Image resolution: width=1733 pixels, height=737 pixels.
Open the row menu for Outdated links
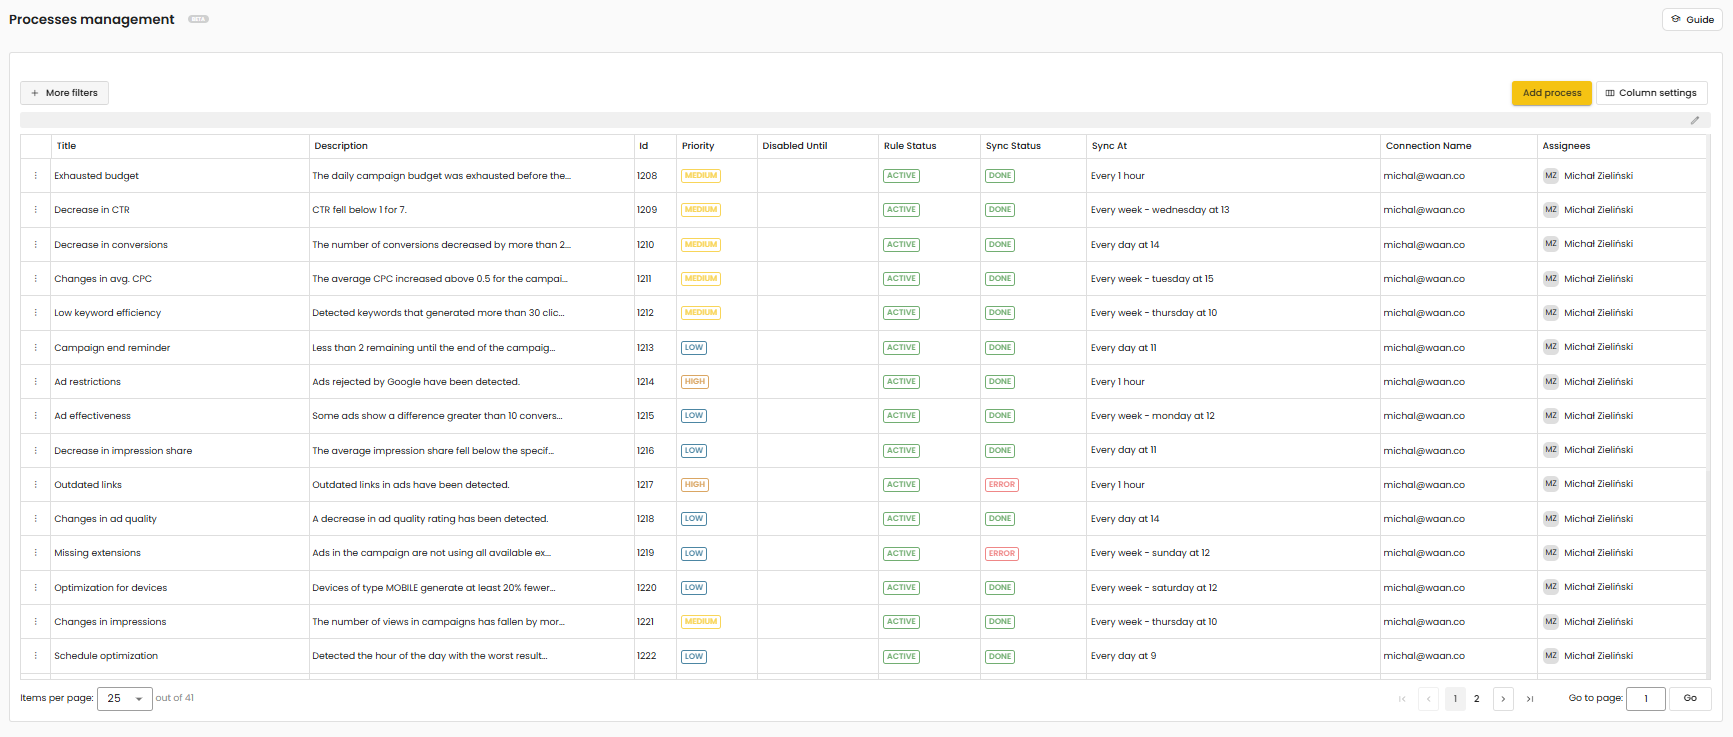coord(36,485)
